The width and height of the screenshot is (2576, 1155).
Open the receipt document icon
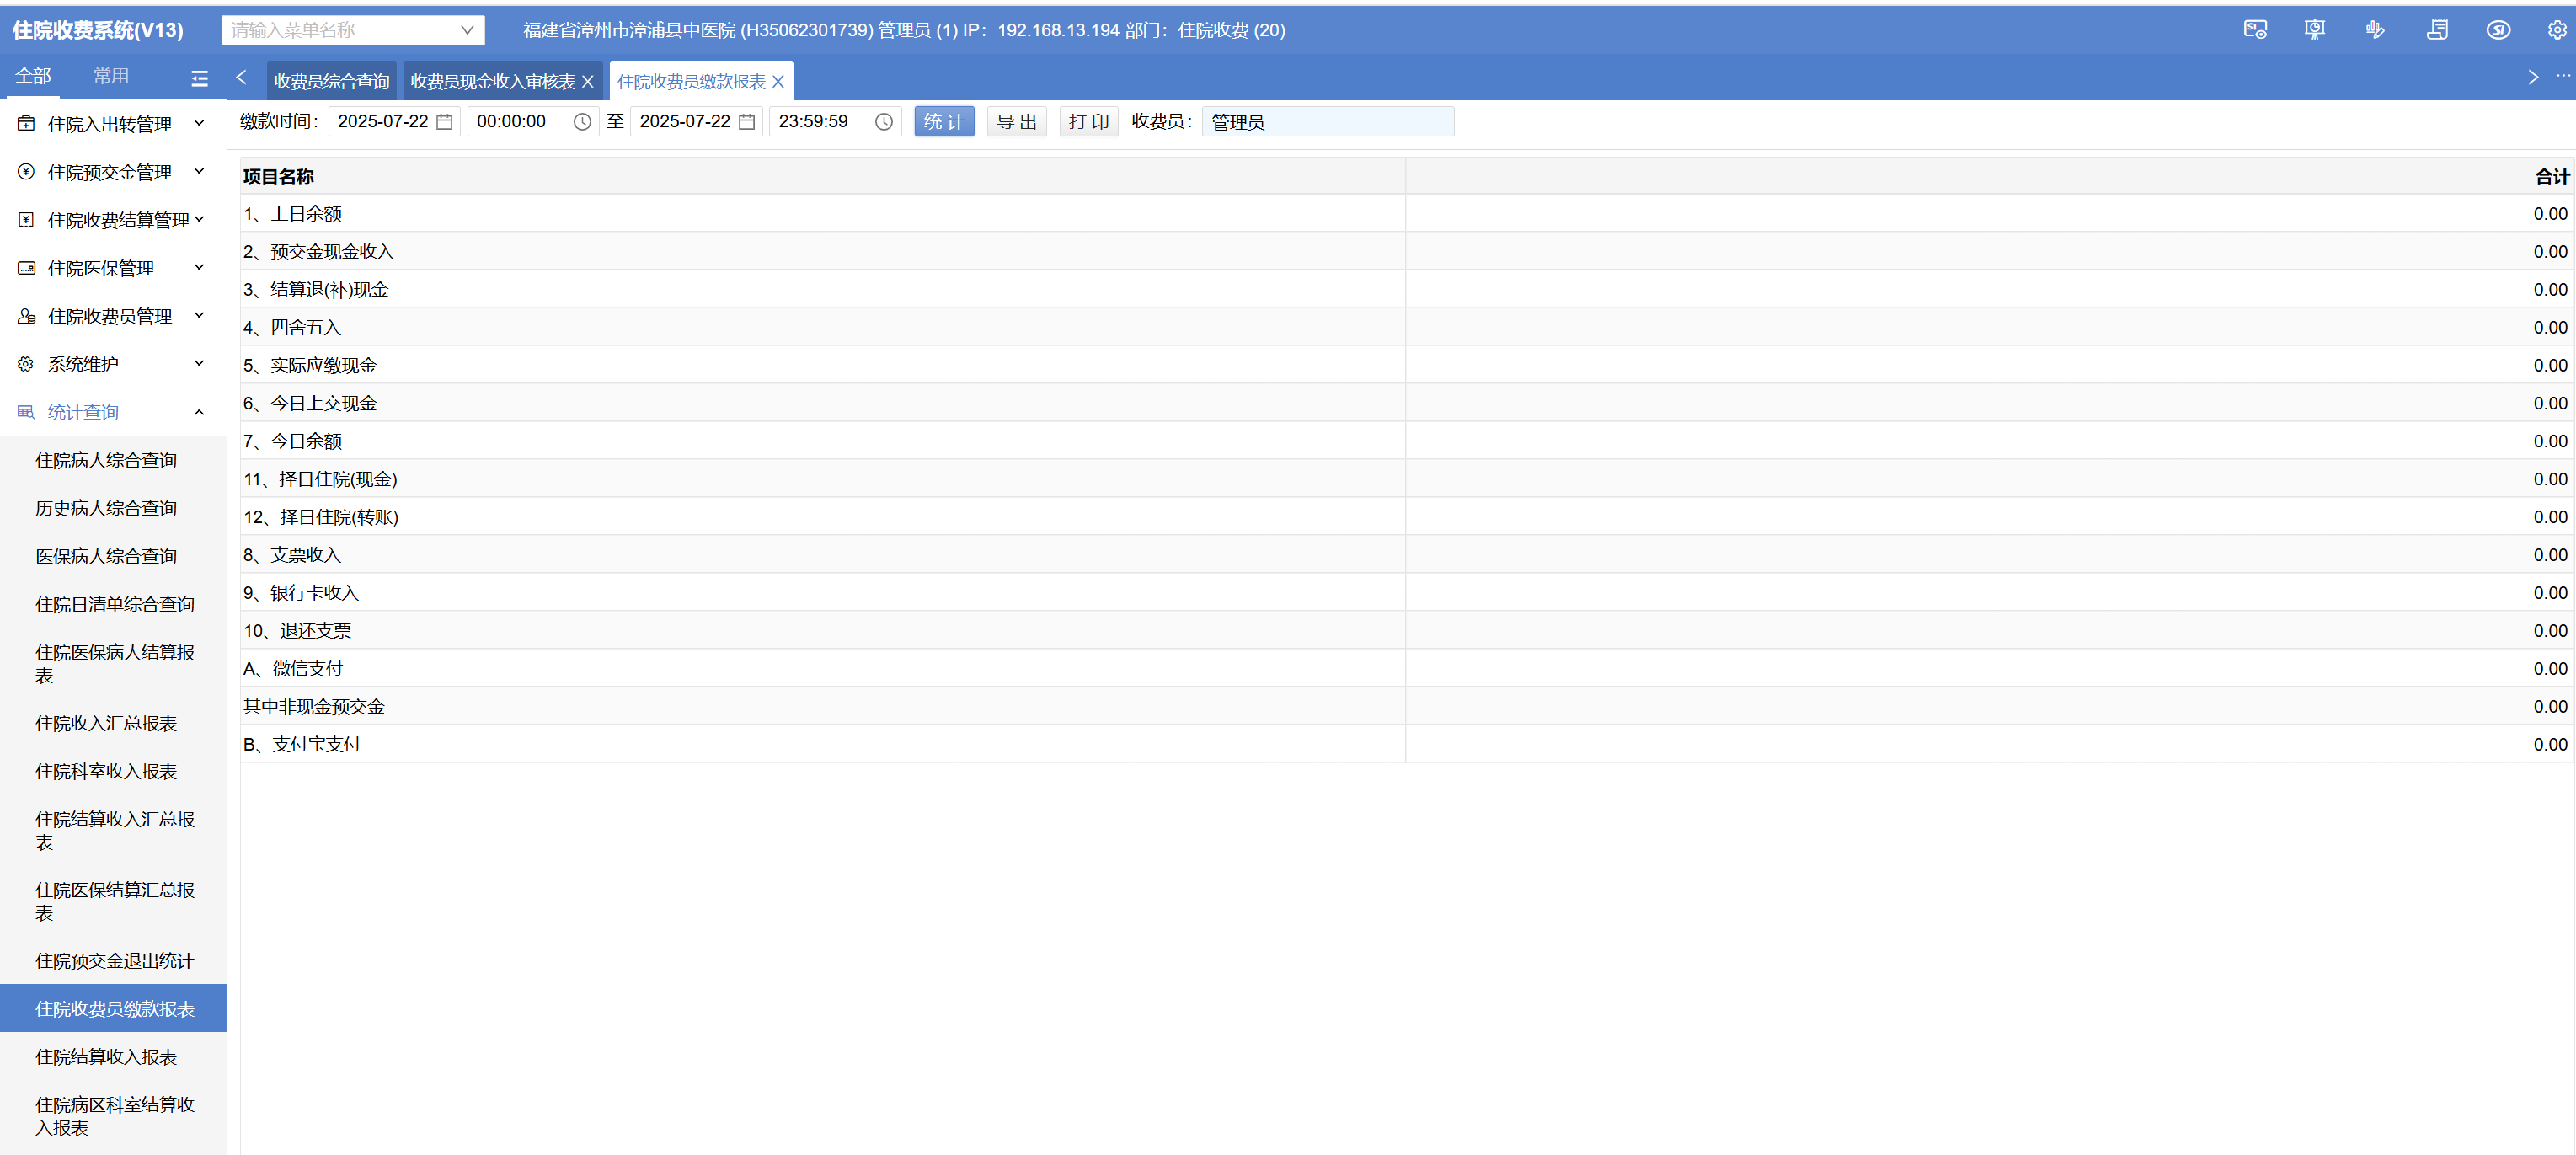pyautogui.click(x=2437, y=30)
